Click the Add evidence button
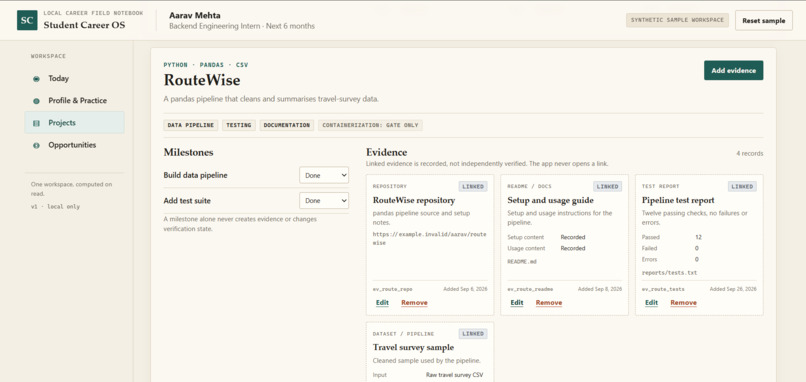The height and width of the screenshot is (382, 806). 734,70
